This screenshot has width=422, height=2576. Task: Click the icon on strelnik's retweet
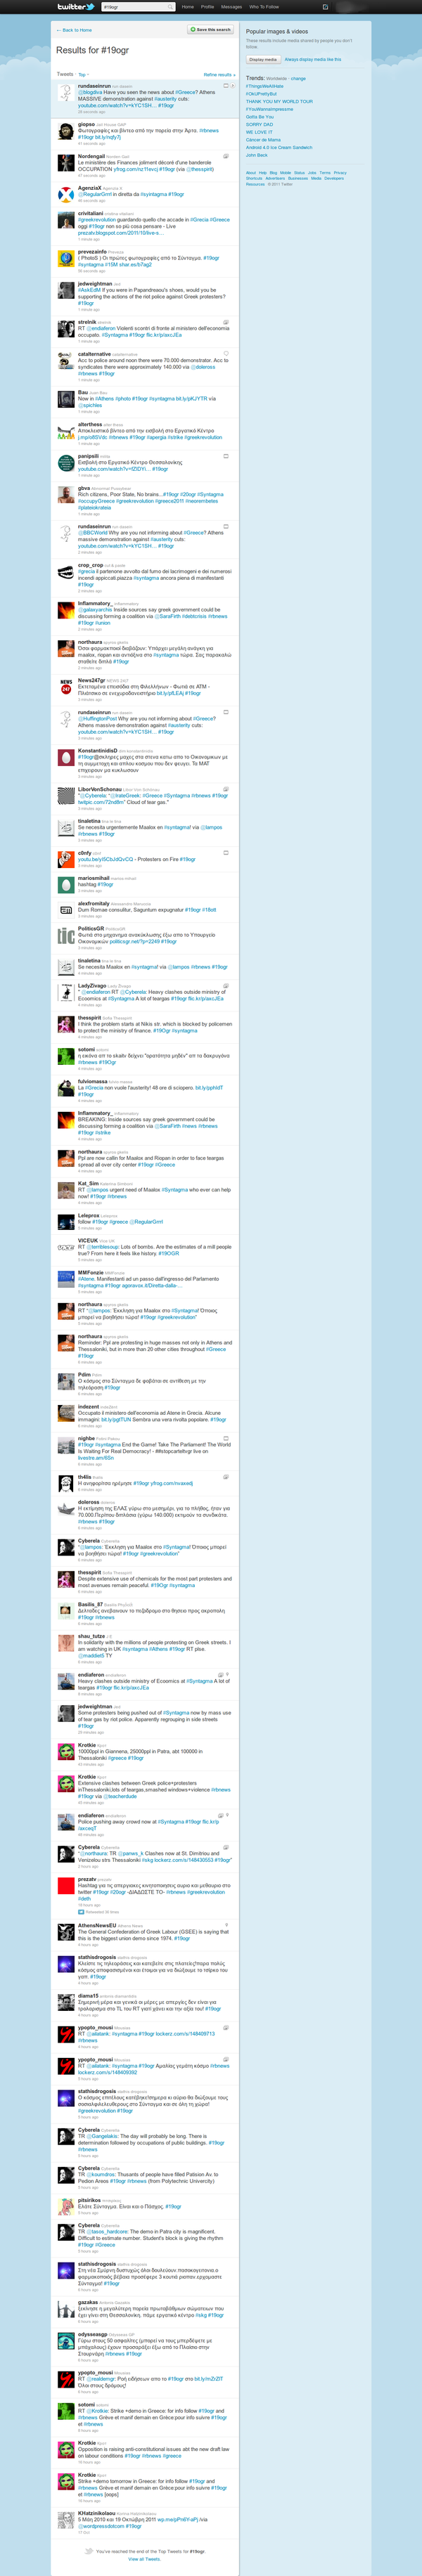pos(226,322)
